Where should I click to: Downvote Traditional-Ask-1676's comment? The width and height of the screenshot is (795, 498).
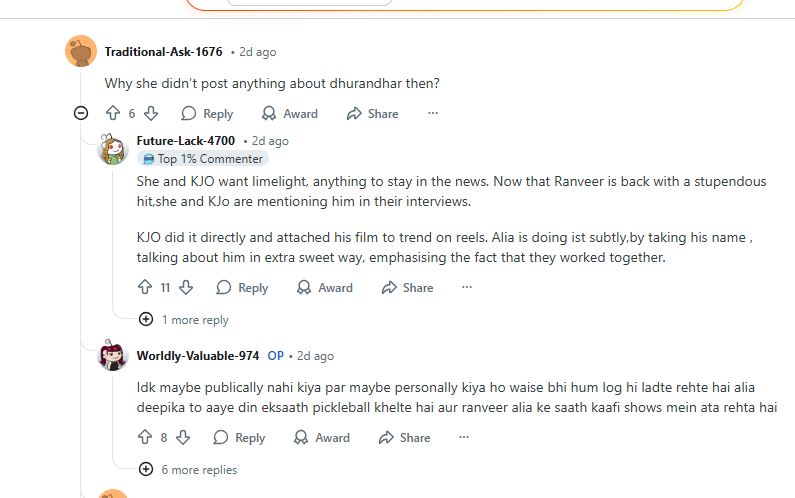point(151,114)
